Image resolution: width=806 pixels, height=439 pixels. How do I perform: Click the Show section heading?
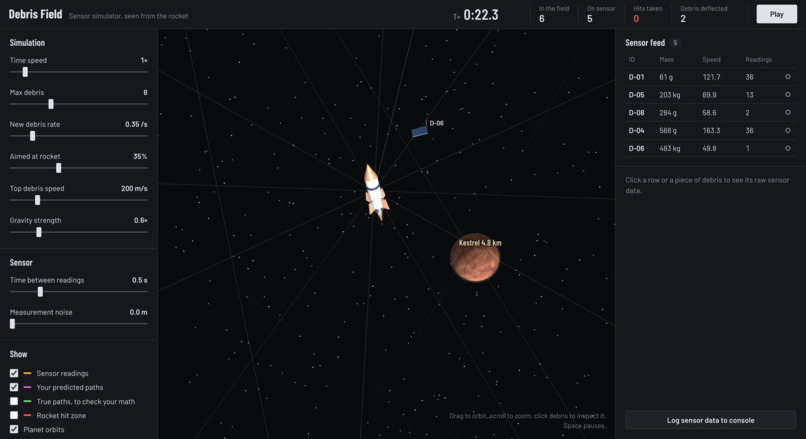19,354
